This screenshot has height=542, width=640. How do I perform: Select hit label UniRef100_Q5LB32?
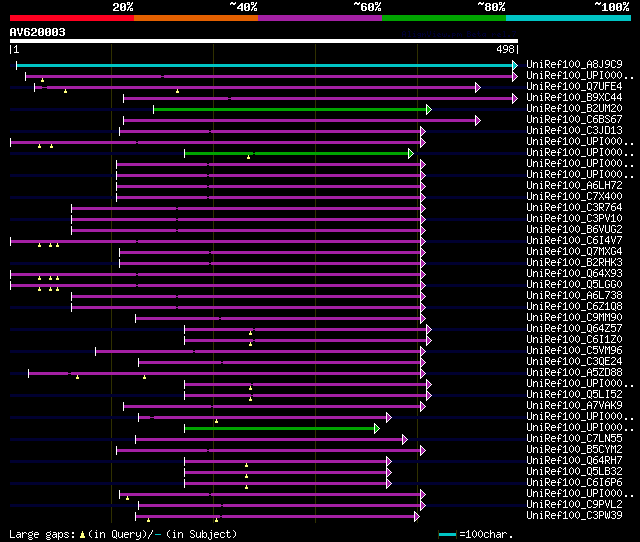click(574, 472)
